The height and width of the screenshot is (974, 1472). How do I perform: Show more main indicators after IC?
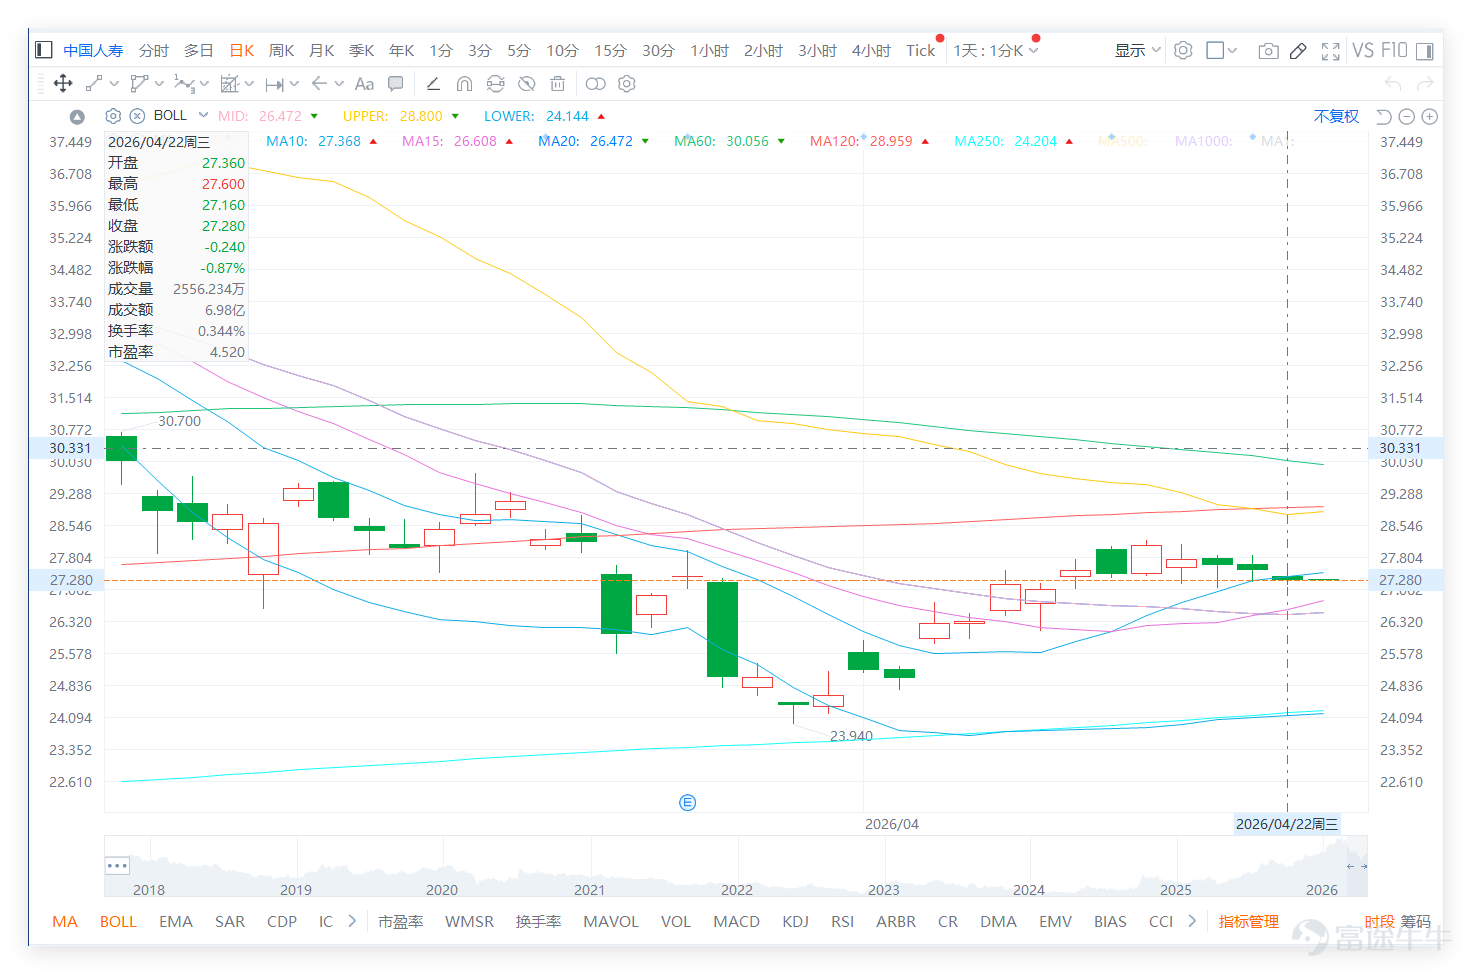coord(352,921)
